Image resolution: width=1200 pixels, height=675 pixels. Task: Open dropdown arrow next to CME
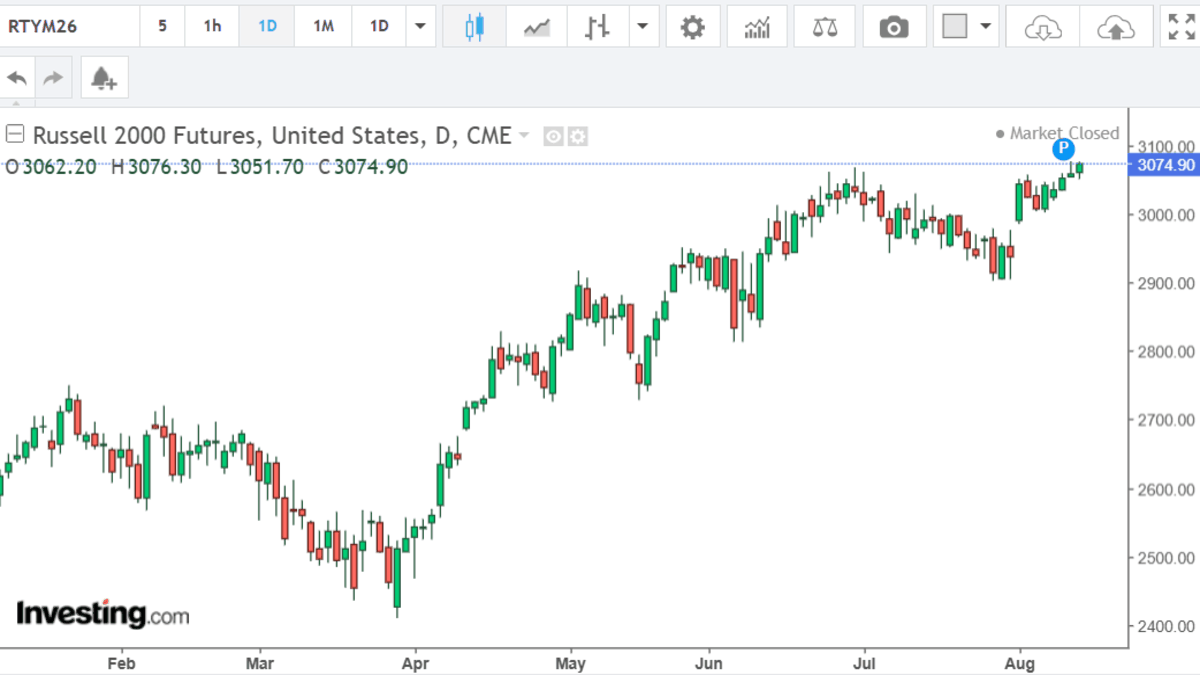tap(524, 135)
